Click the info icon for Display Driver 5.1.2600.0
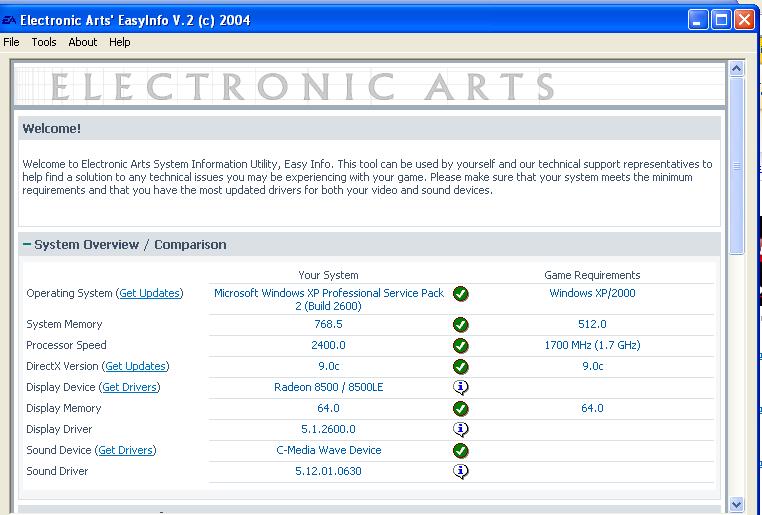 [x=460, y=429]
